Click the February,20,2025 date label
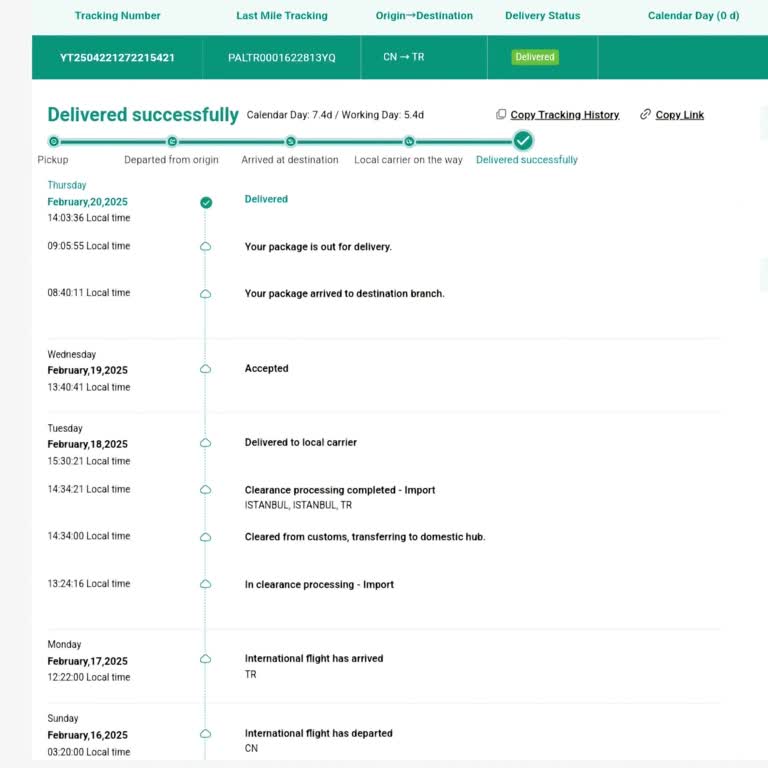This screenshot has width=768, height=768. (x=88, y=202)
